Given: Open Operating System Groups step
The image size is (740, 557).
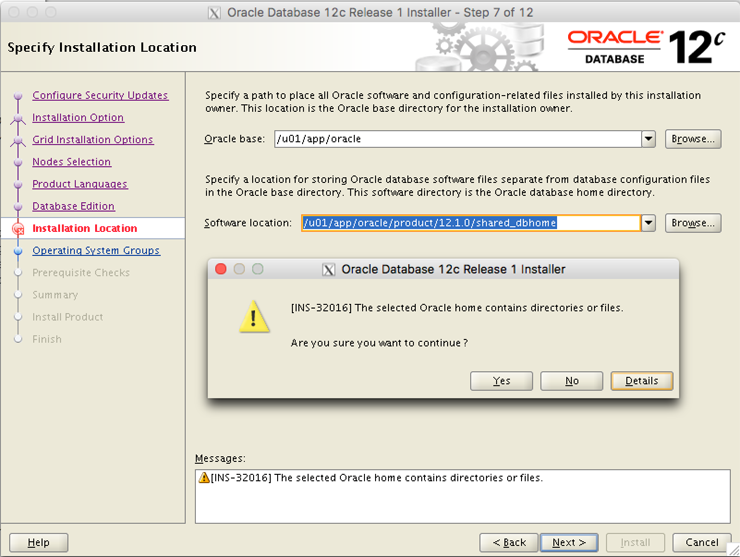Looking at the screenshot, I should 96,251.
